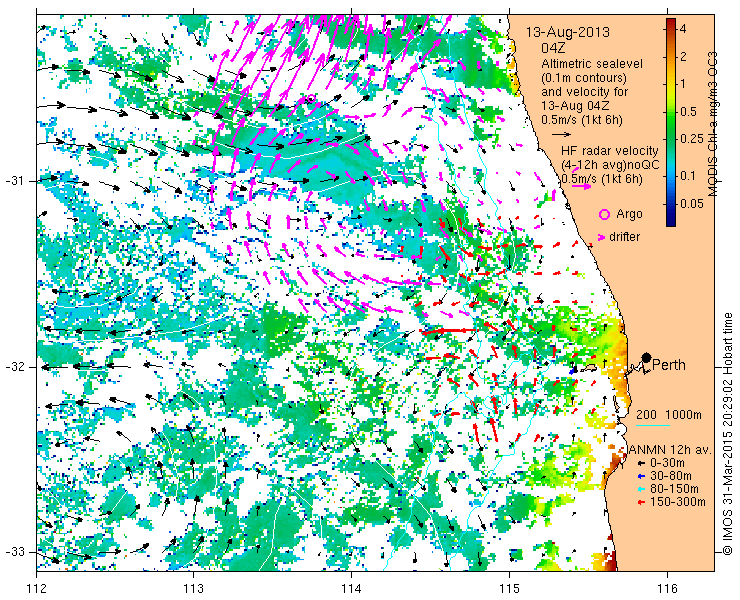The image size is (740, 600).
Task: Click the latitude axis label '-33'
Action: pos(14,552)
